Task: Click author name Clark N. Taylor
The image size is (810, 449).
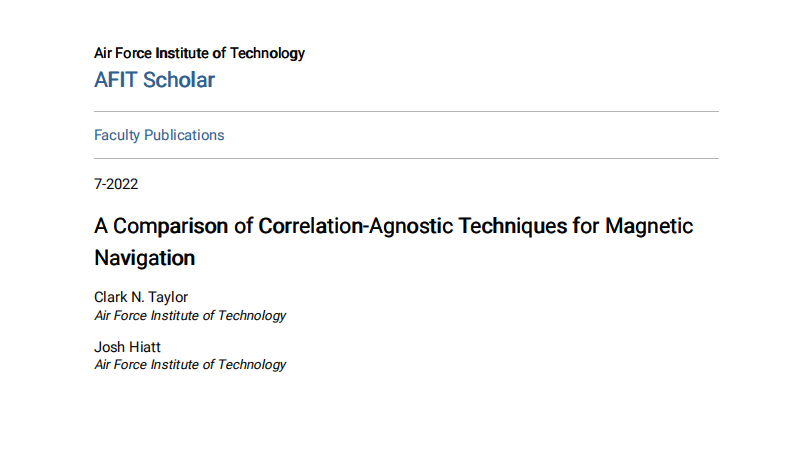Action: click(x=141, y=297)
